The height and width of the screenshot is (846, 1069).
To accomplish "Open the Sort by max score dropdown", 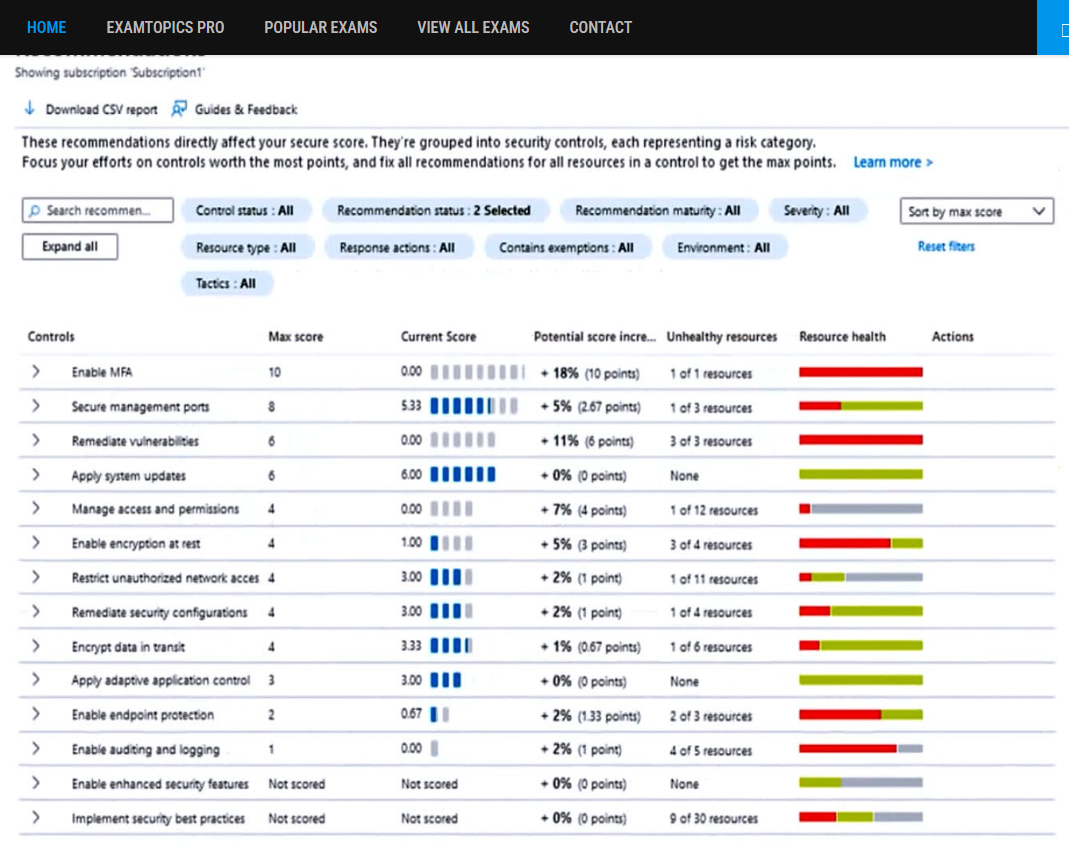I will click(976, 211).
